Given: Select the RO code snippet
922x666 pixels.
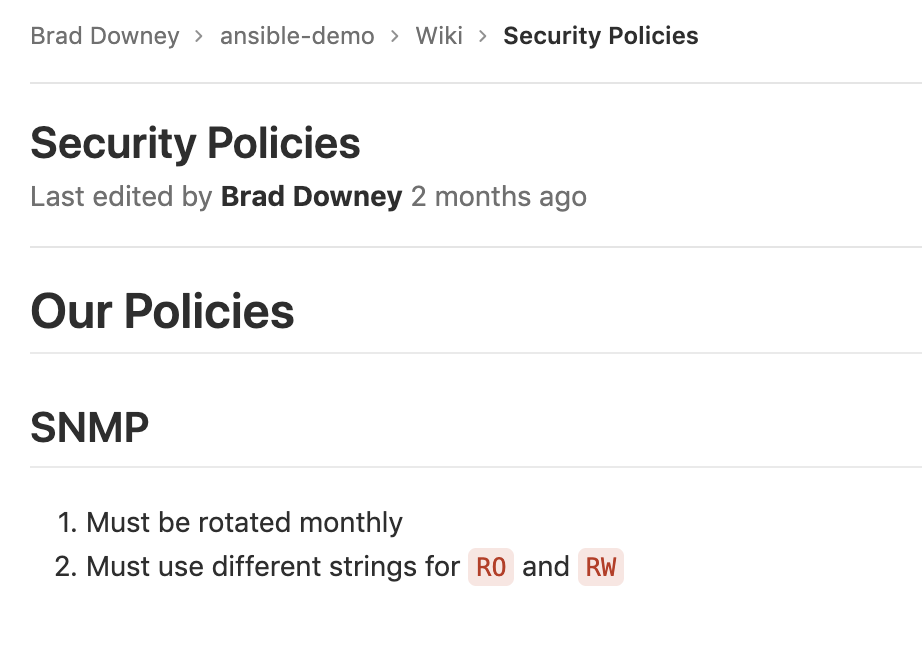Looking at the screenshot, I should point(491,566).
